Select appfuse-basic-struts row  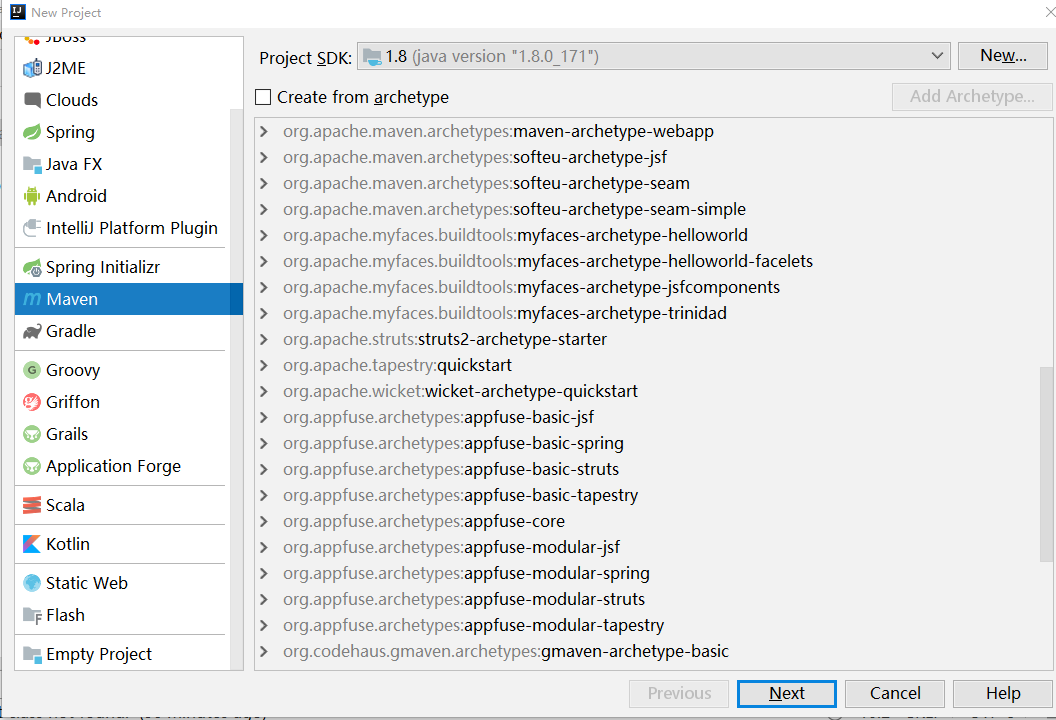point(451,469)
